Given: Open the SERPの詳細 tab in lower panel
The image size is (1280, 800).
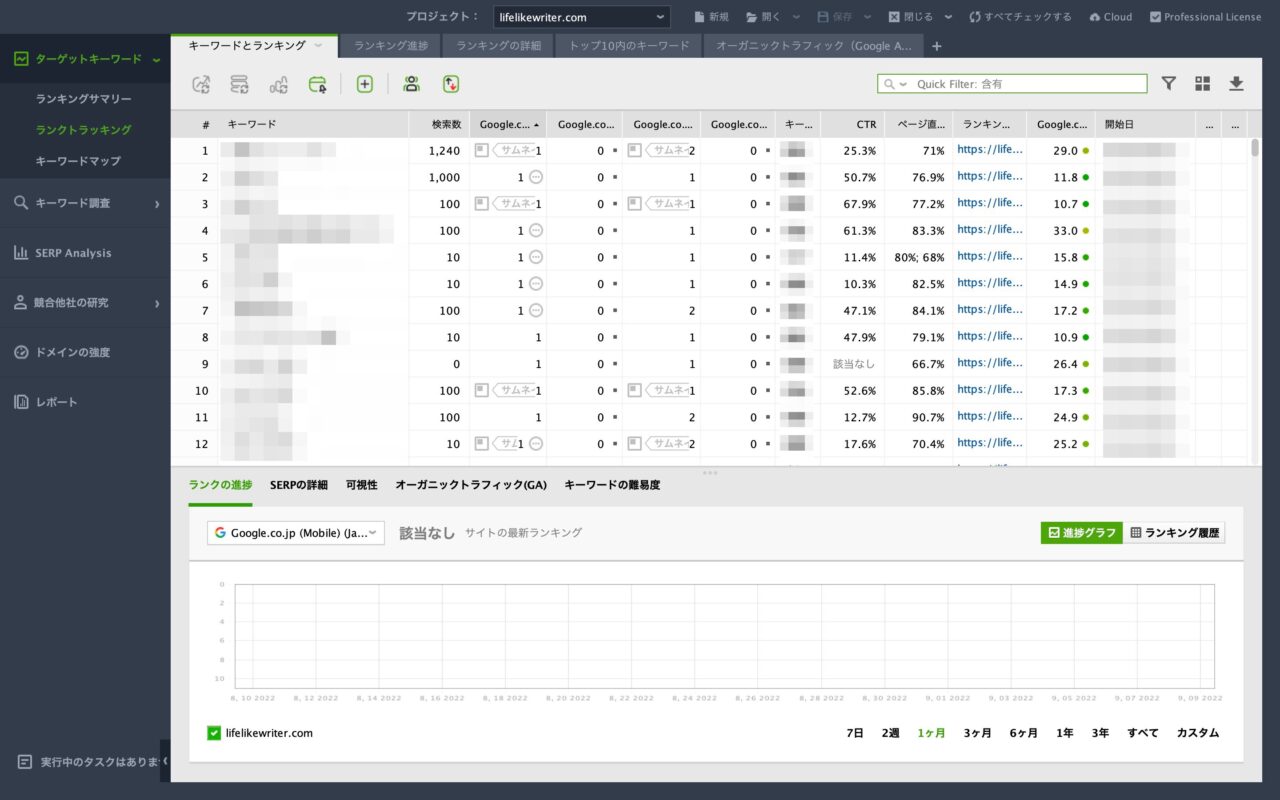Looking at the screenshot, I should [298, 485].
